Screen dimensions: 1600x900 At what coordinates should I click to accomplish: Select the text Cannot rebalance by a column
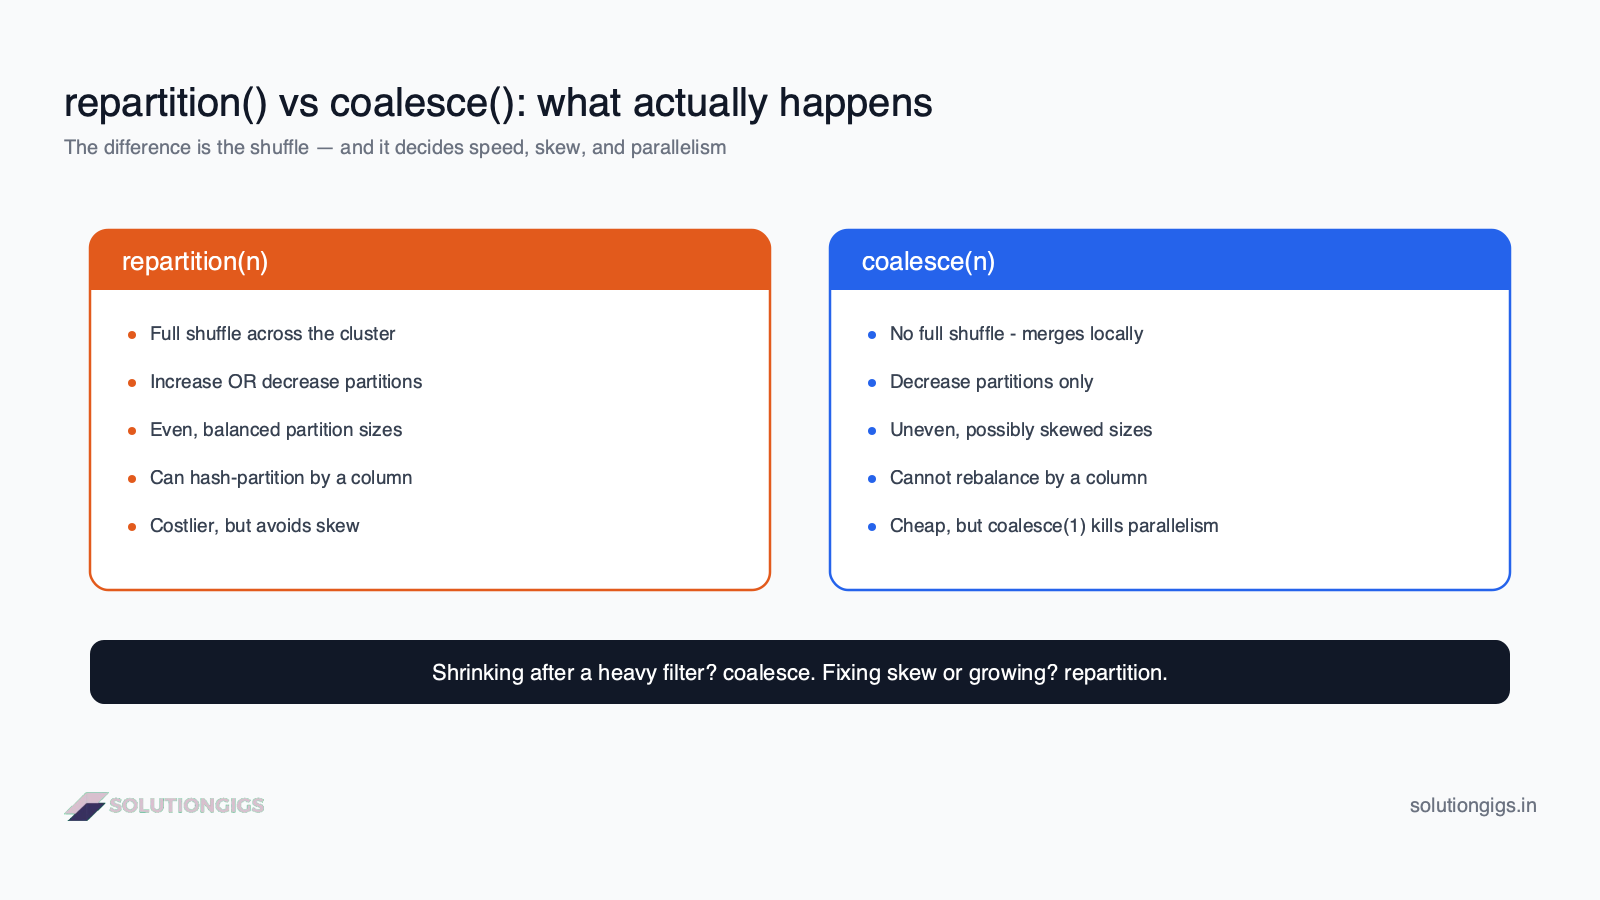click(x=1018, y=478)
